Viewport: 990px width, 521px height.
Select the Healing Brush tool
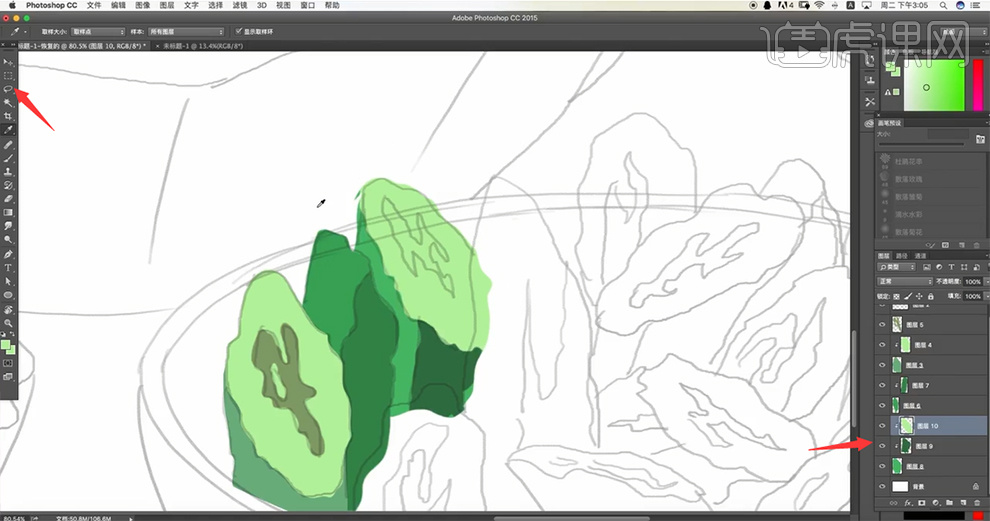pyautogui.click(x=8, y=145)
